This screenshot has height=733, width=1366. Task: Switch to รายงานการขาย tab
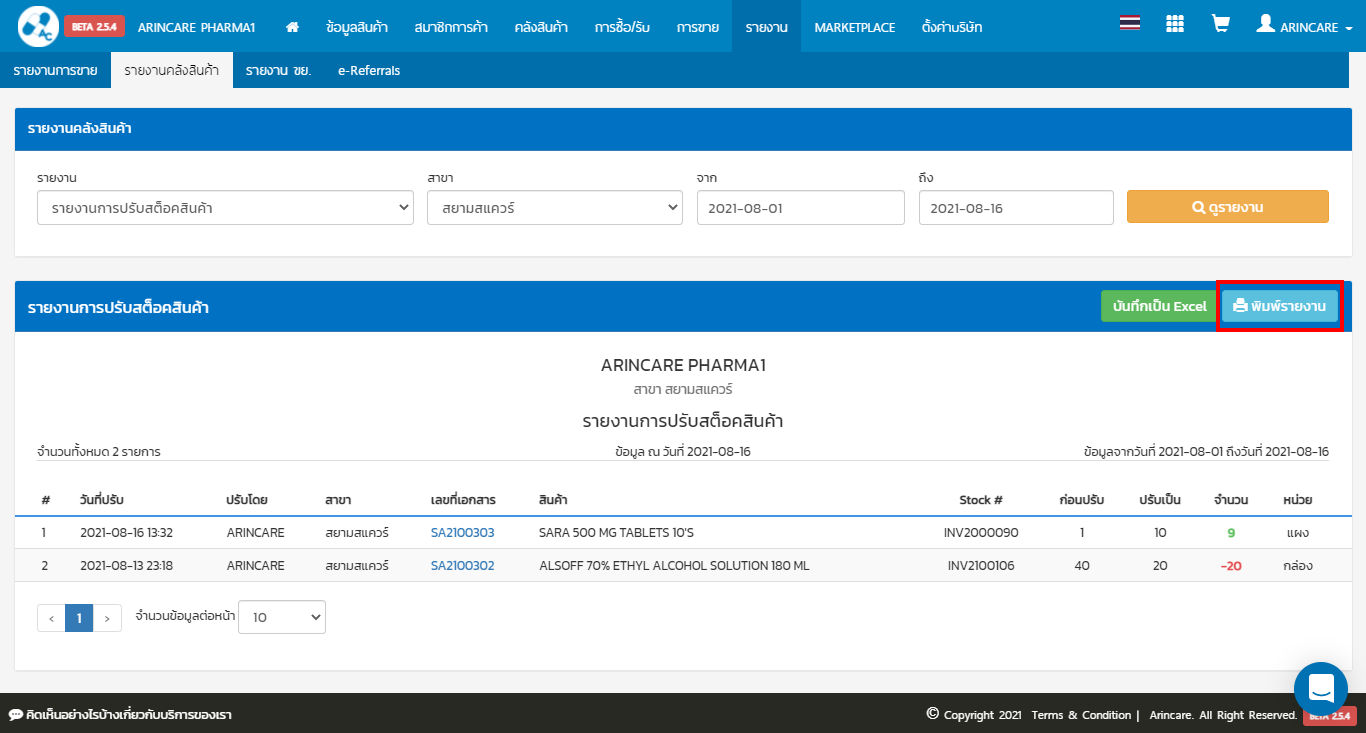click(55, 70)
